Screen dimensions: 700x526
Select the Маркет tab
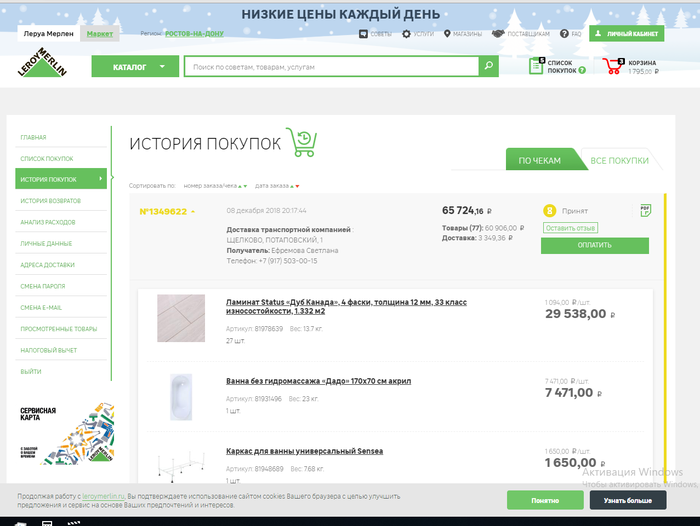coord(100,33)
